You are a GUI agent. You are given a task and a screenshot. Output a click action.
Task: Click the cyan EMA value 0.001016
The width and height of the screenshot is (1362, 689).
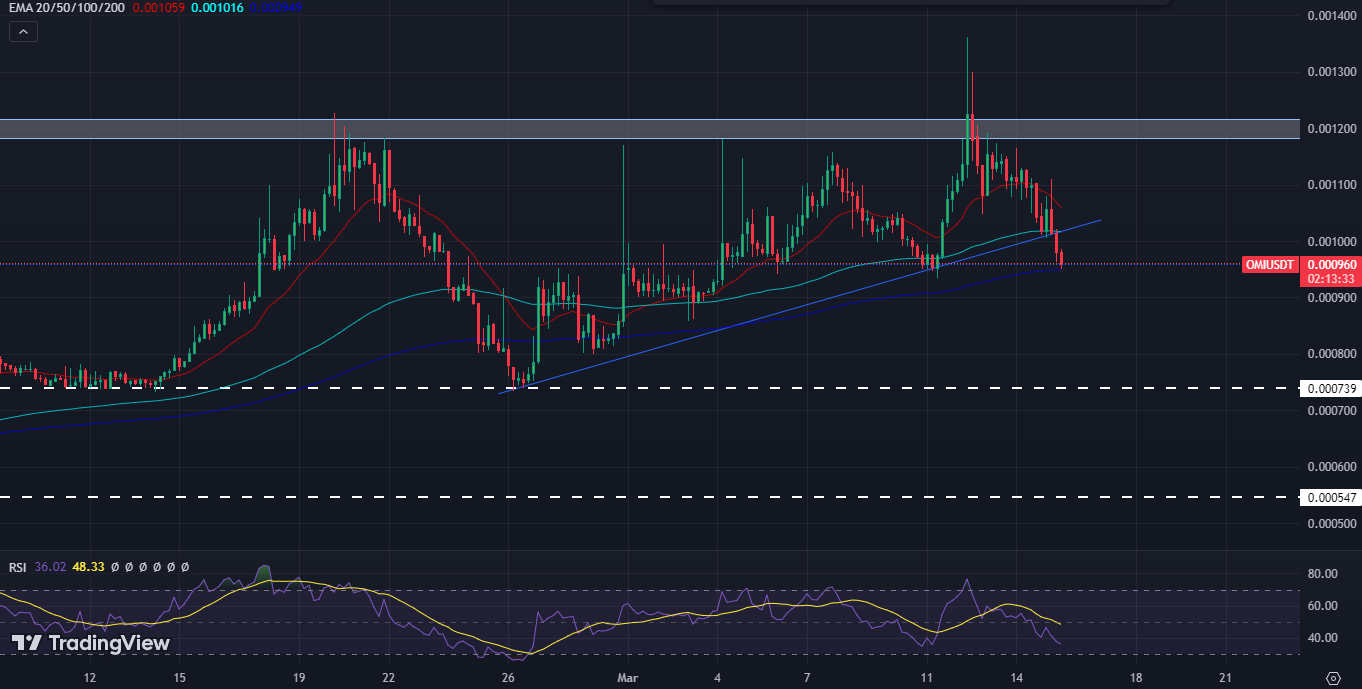pos(218,8)
